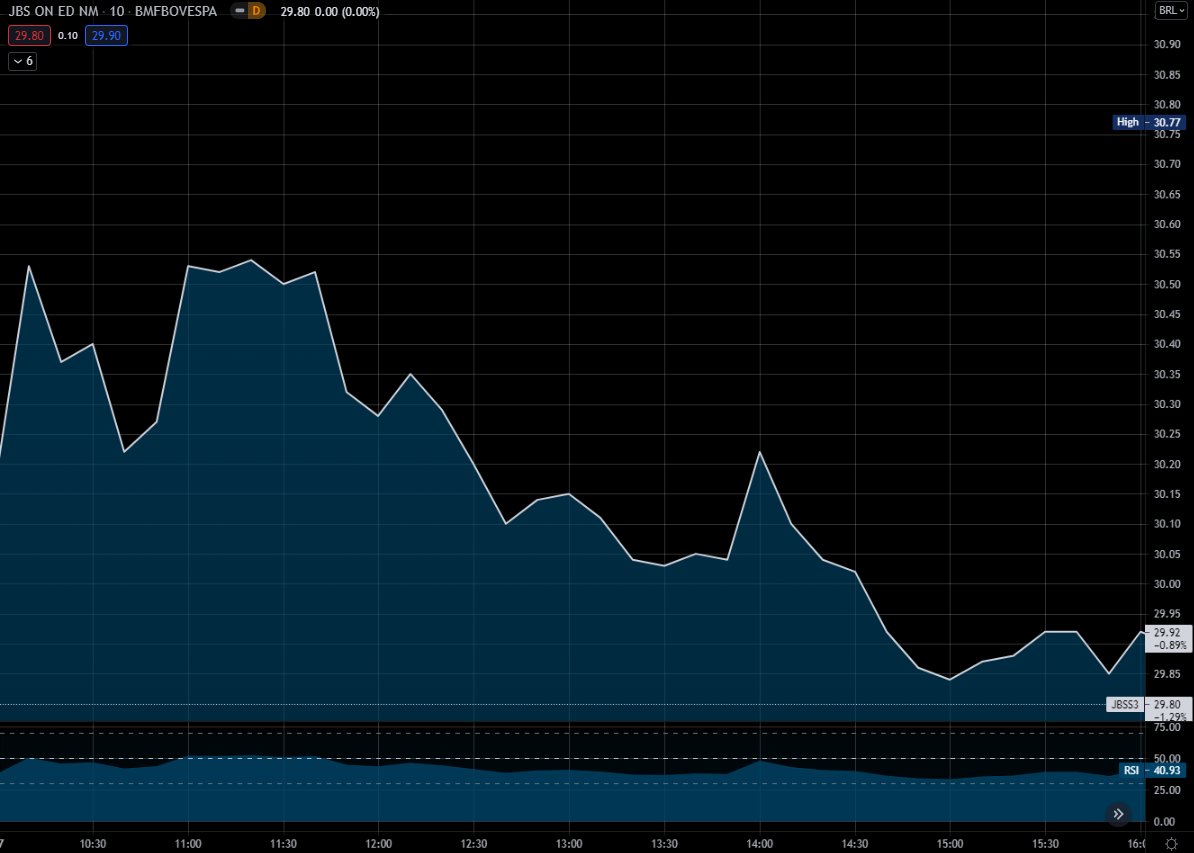Click the 30.00 price axis label

point(1167,584)
